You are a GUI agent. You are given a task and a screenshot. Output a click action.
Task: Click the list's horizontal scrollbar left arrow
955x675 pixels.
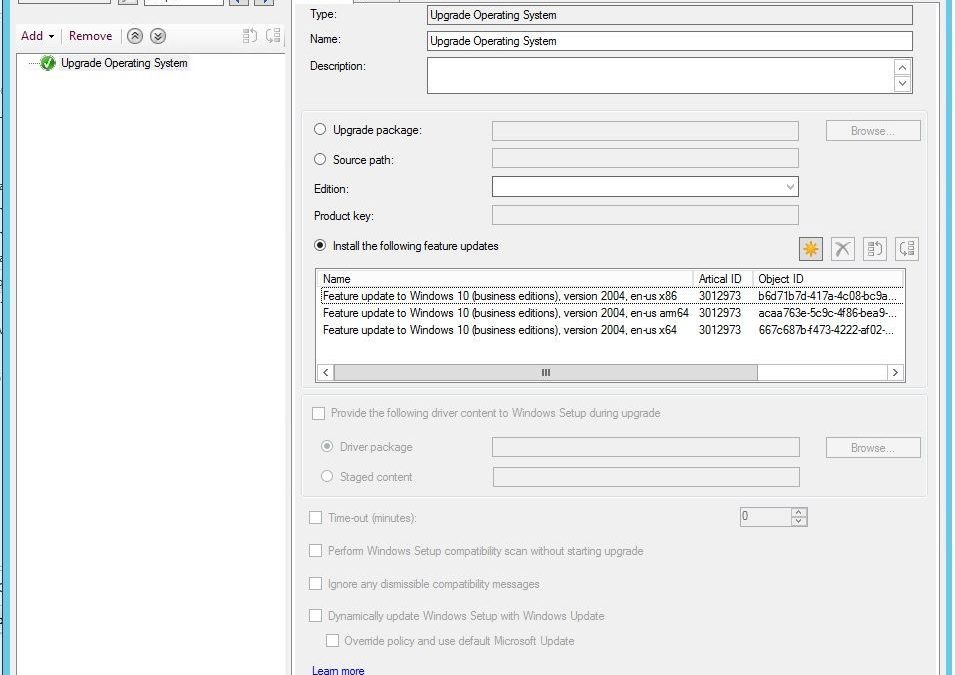(325, 372)
